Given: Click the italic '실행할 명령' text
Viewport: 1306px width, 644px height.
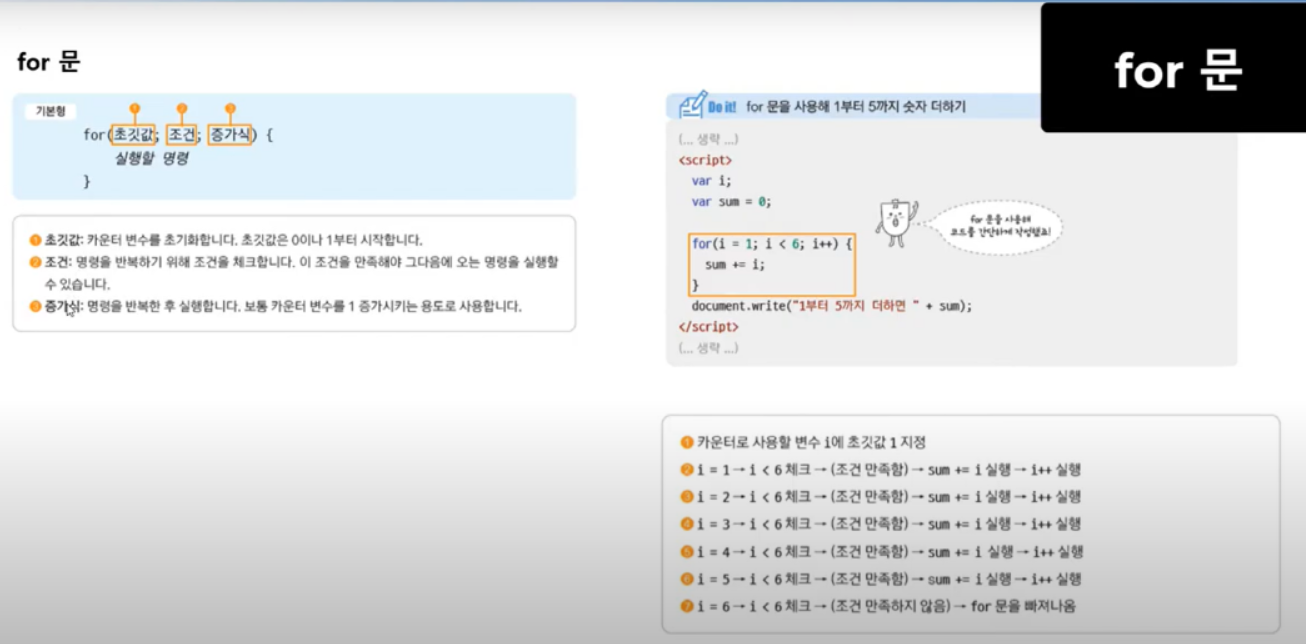Looking at the screenshot, I should [x=151, y=158].
